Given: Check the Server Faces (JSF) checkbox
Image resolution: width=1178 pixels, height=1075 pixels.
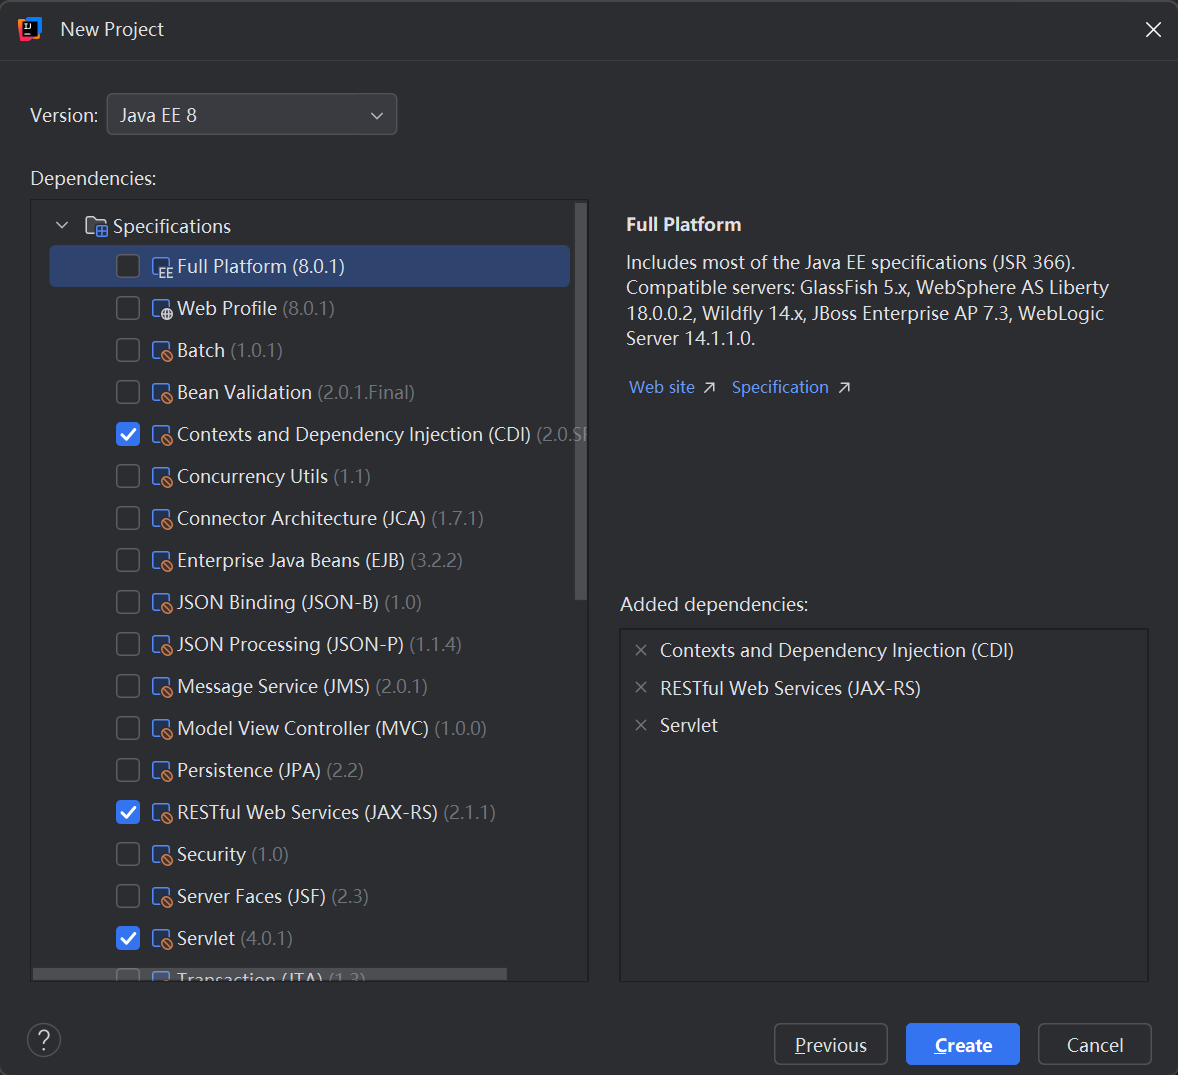Looking at the screenshot, I should pos(128,896).
